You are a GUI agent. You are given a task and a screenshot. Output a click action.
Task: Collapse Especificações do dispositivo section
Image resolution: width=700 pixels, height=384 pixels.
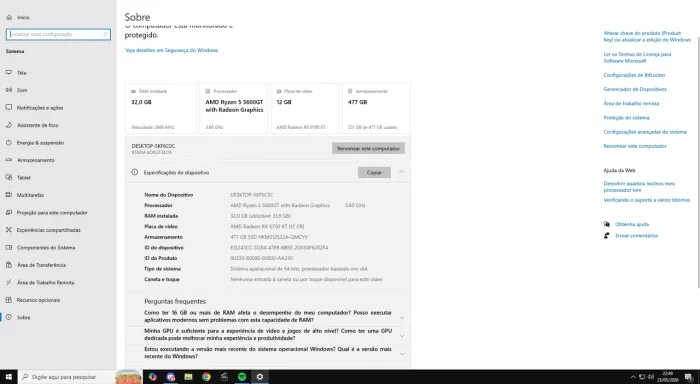(x=401, y=172)
